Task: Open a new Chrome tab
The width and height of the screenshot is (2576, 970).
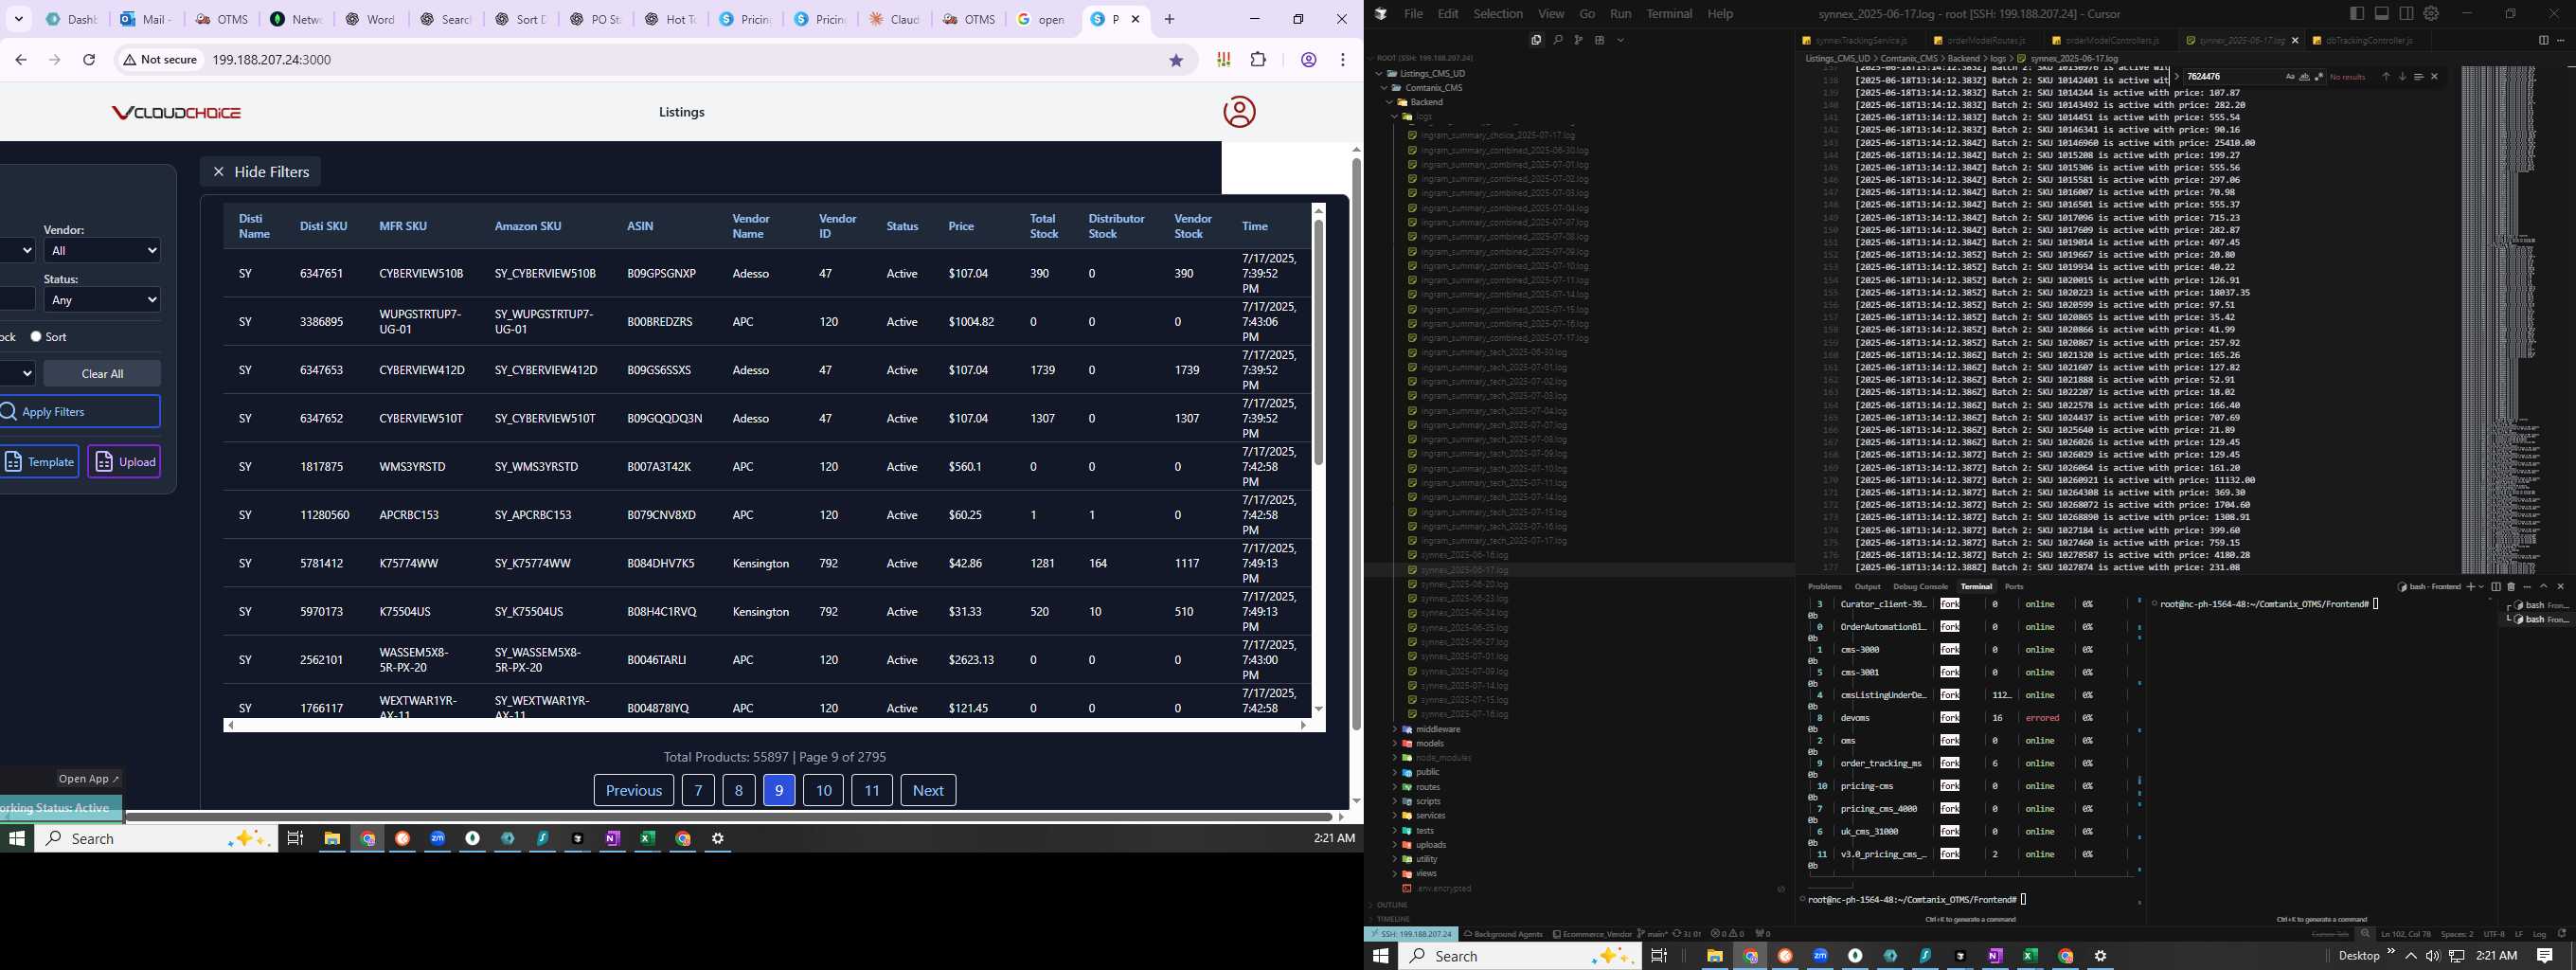Action: click(x=1170, y=19)
